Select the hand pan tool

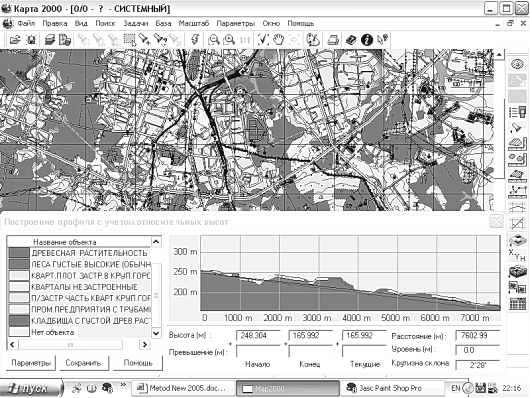[x=279, y=40]
